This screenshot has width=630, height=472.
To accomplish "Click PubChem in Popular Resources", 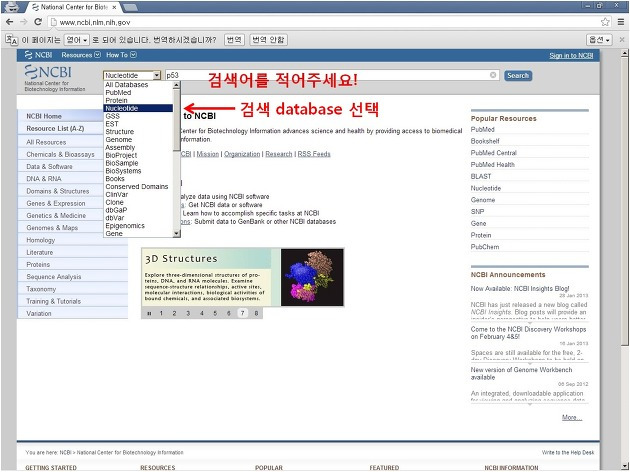I will pos(485,247).
